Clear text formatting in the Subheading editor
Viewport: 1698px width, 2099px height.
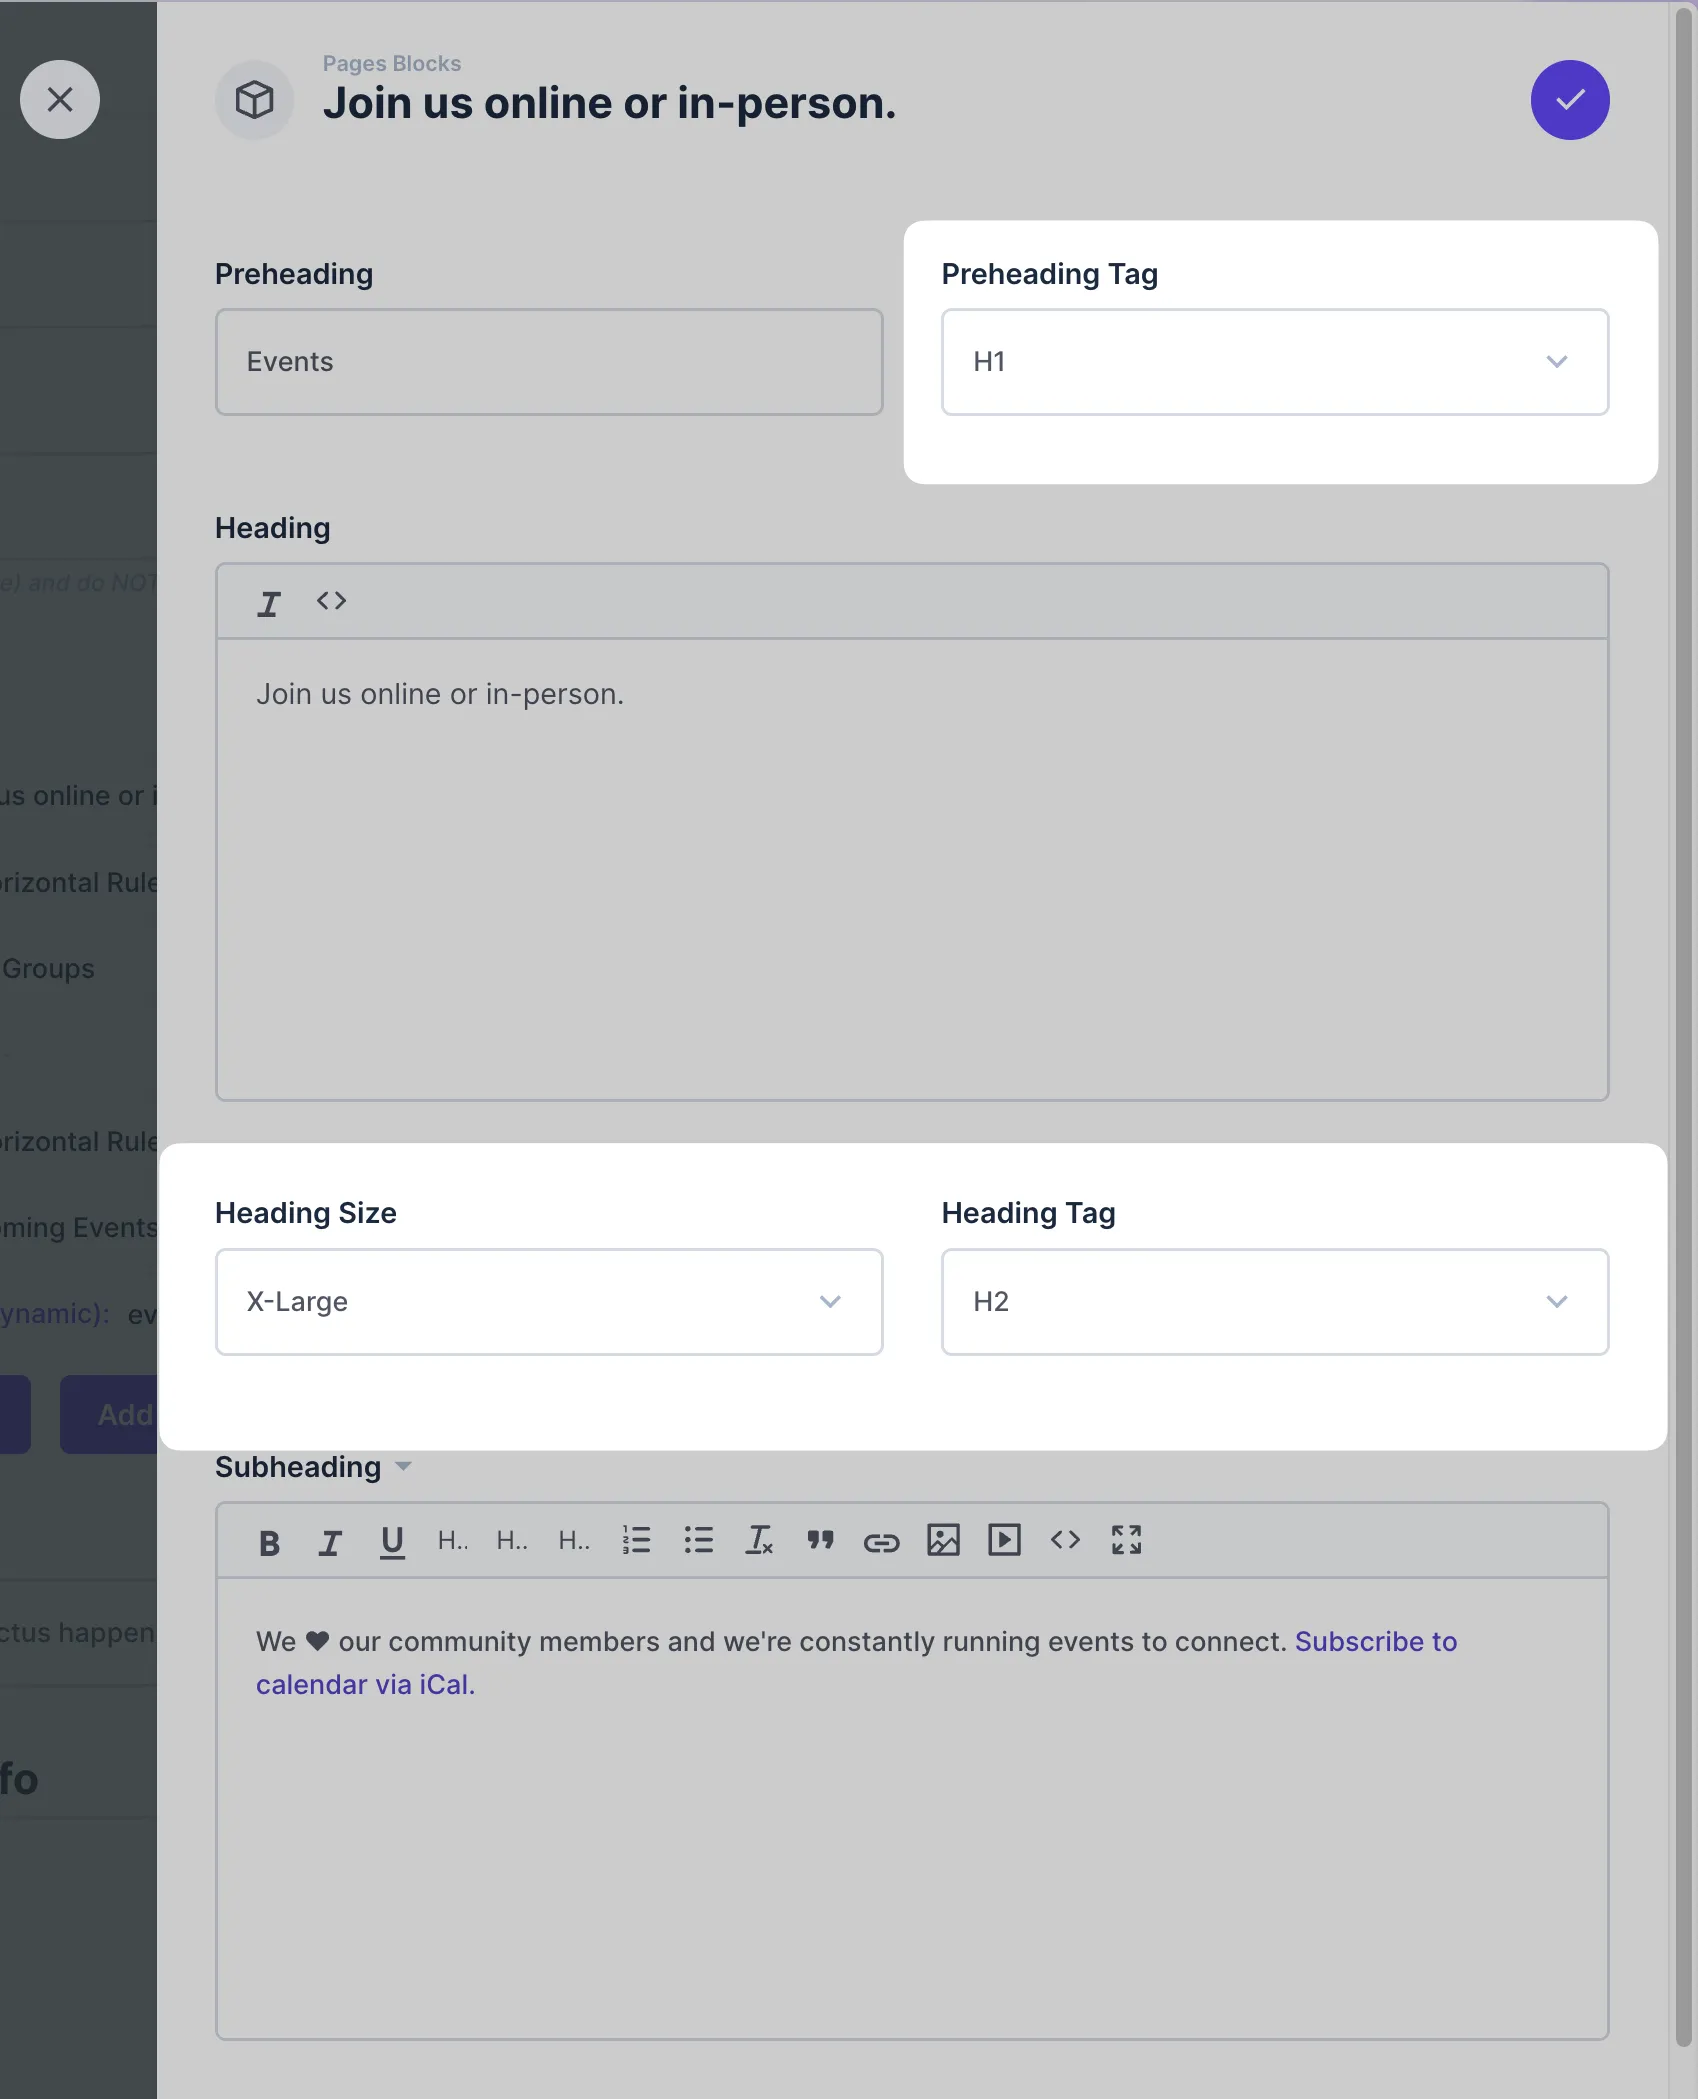760,1540
